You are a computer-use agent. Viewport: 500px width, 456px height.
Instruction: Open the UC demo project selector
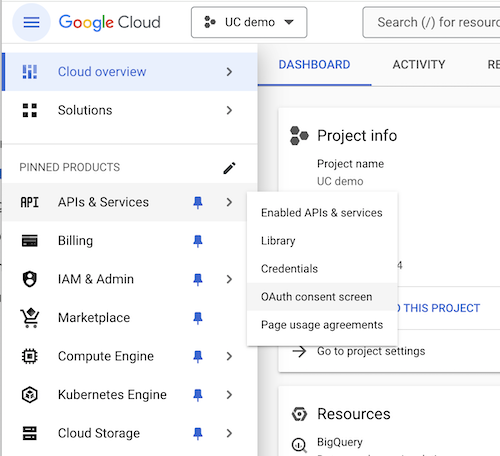[x=249, y=22]
